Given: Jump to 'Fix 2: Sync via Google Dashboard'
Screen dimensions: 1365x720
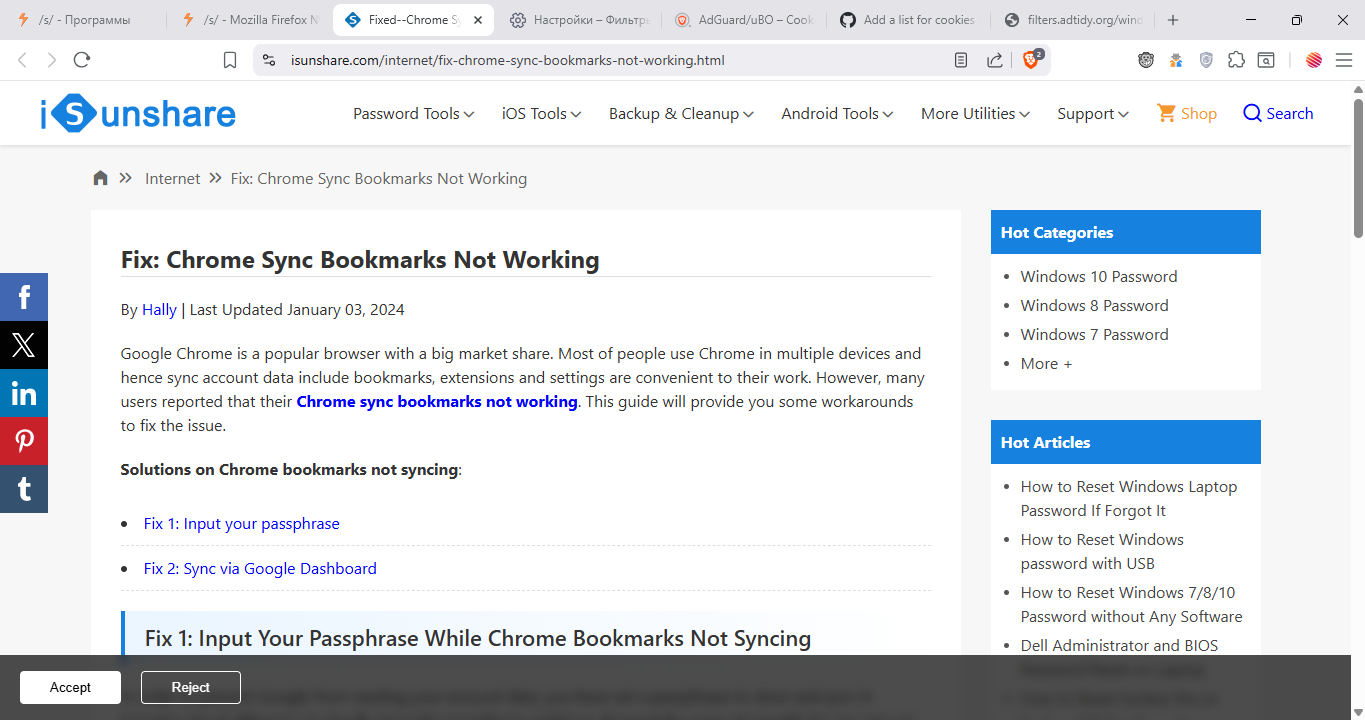Looking at the screenshot, I should click(x=260, y=569).
